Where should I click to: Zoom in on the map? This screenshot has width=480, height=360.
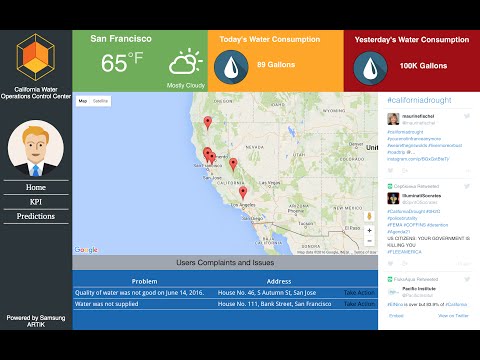click(x=369, y=230)
